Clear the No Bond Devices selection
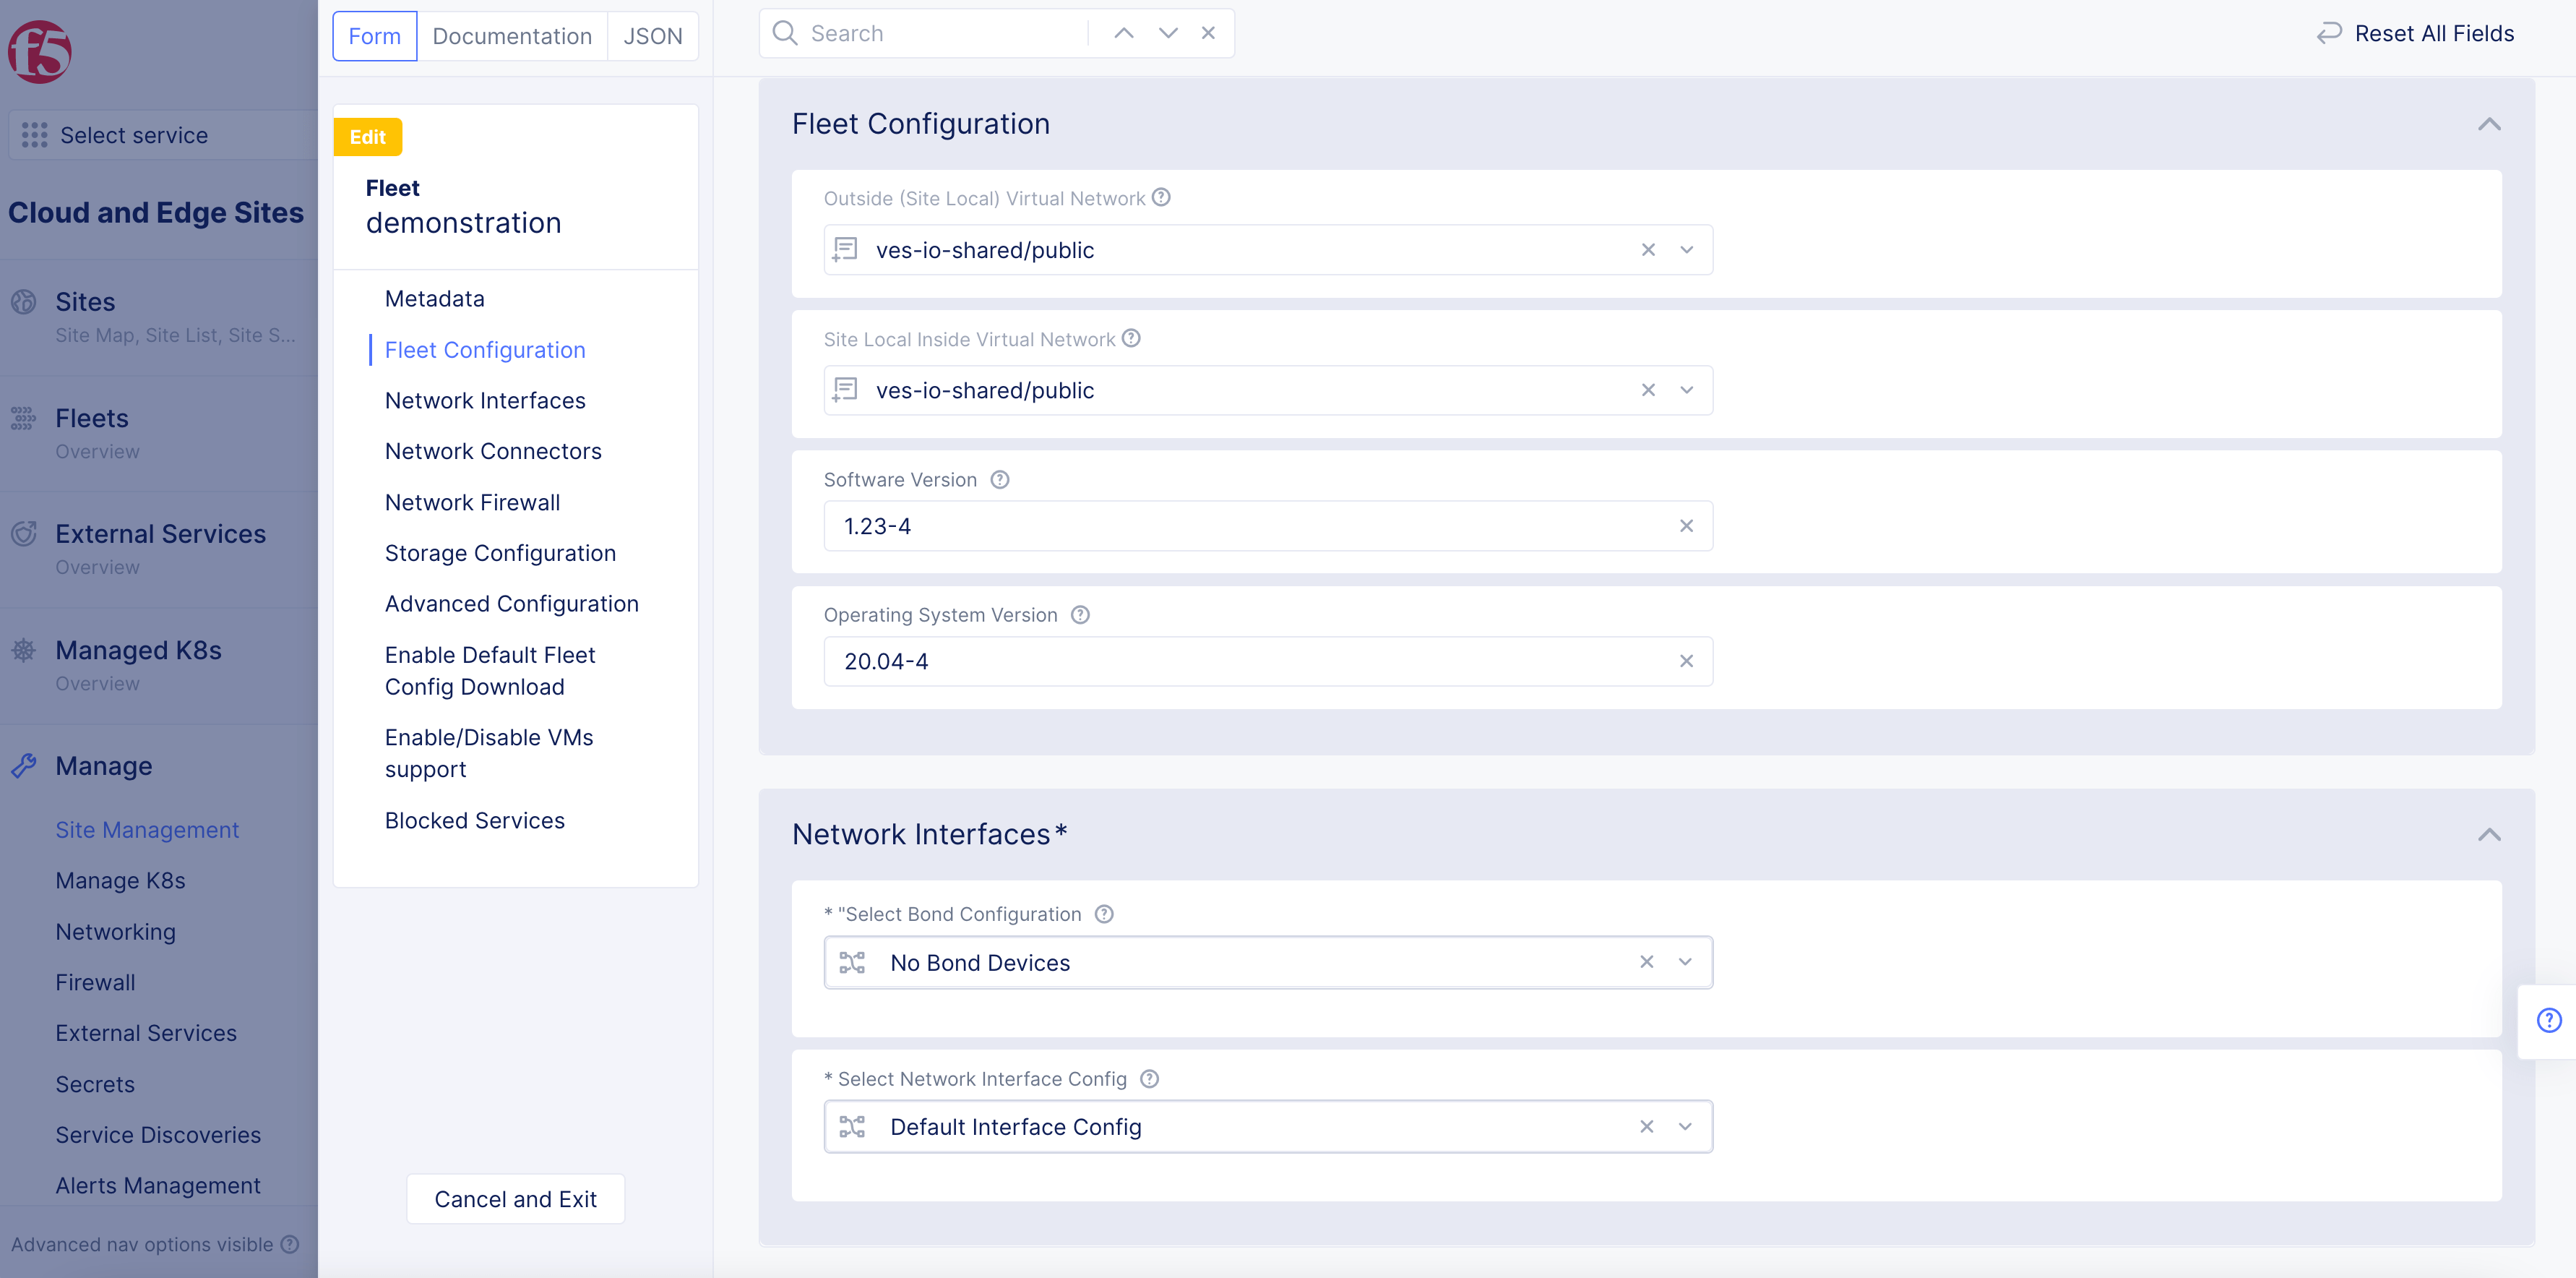Image resolution: width=2576 pixels, height=1278 pixels. [x=1646, y=962]
